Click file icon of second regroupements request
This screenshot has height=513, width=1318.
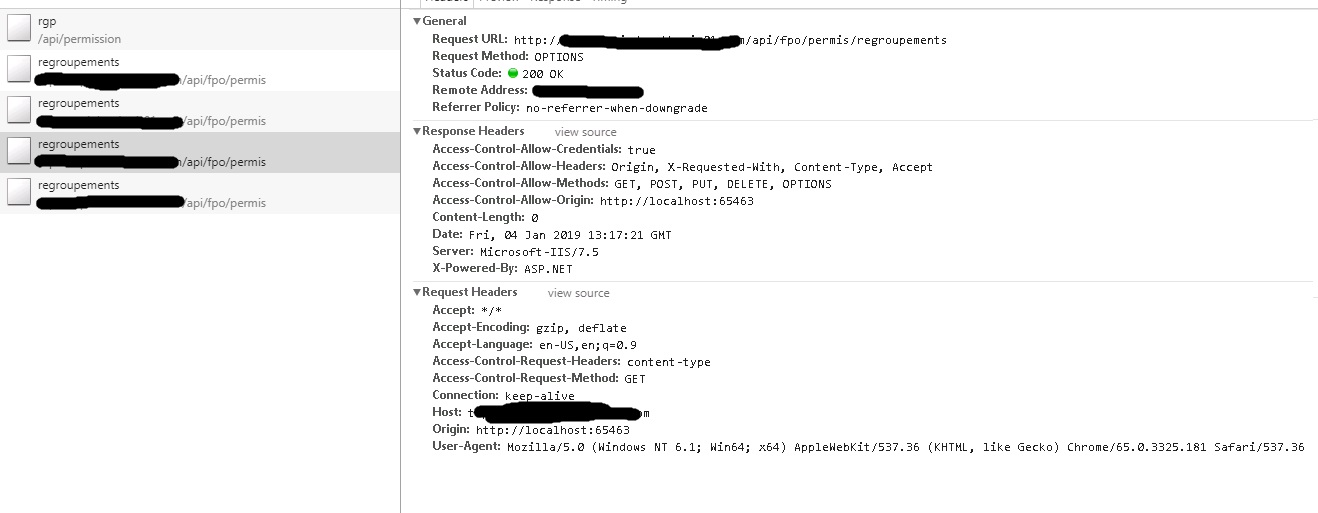pyautogui.click(x=18, y=111)
